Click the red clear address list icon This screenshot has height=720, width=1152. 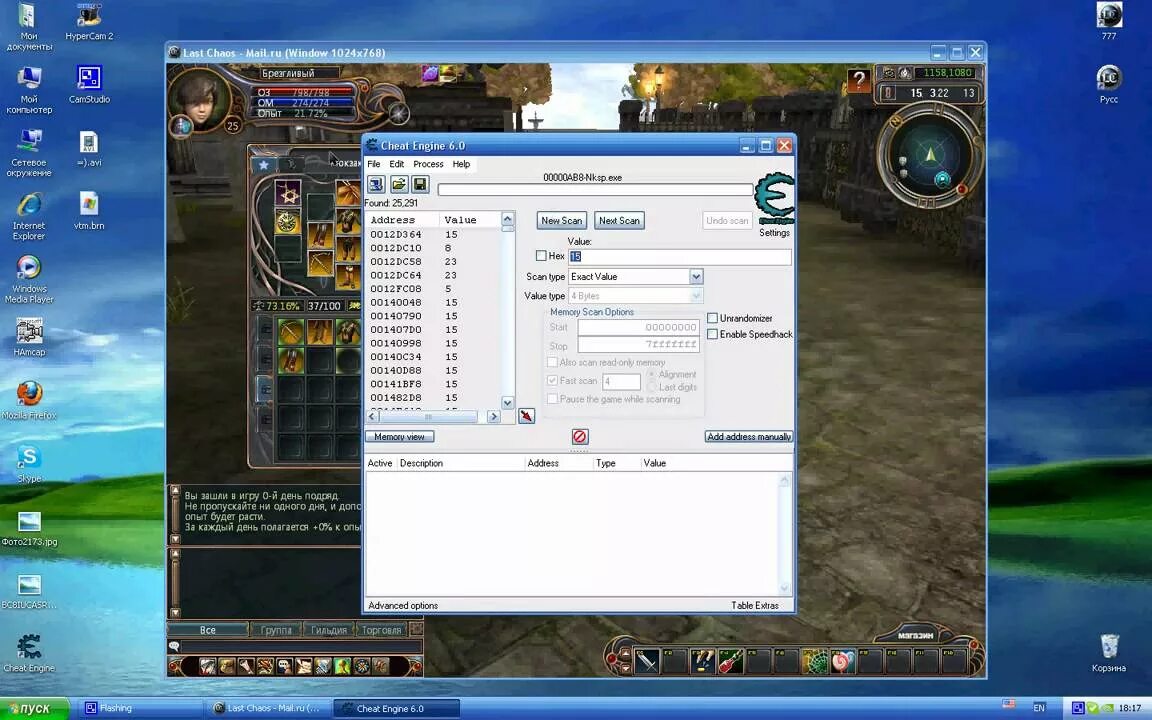(580, 436)
